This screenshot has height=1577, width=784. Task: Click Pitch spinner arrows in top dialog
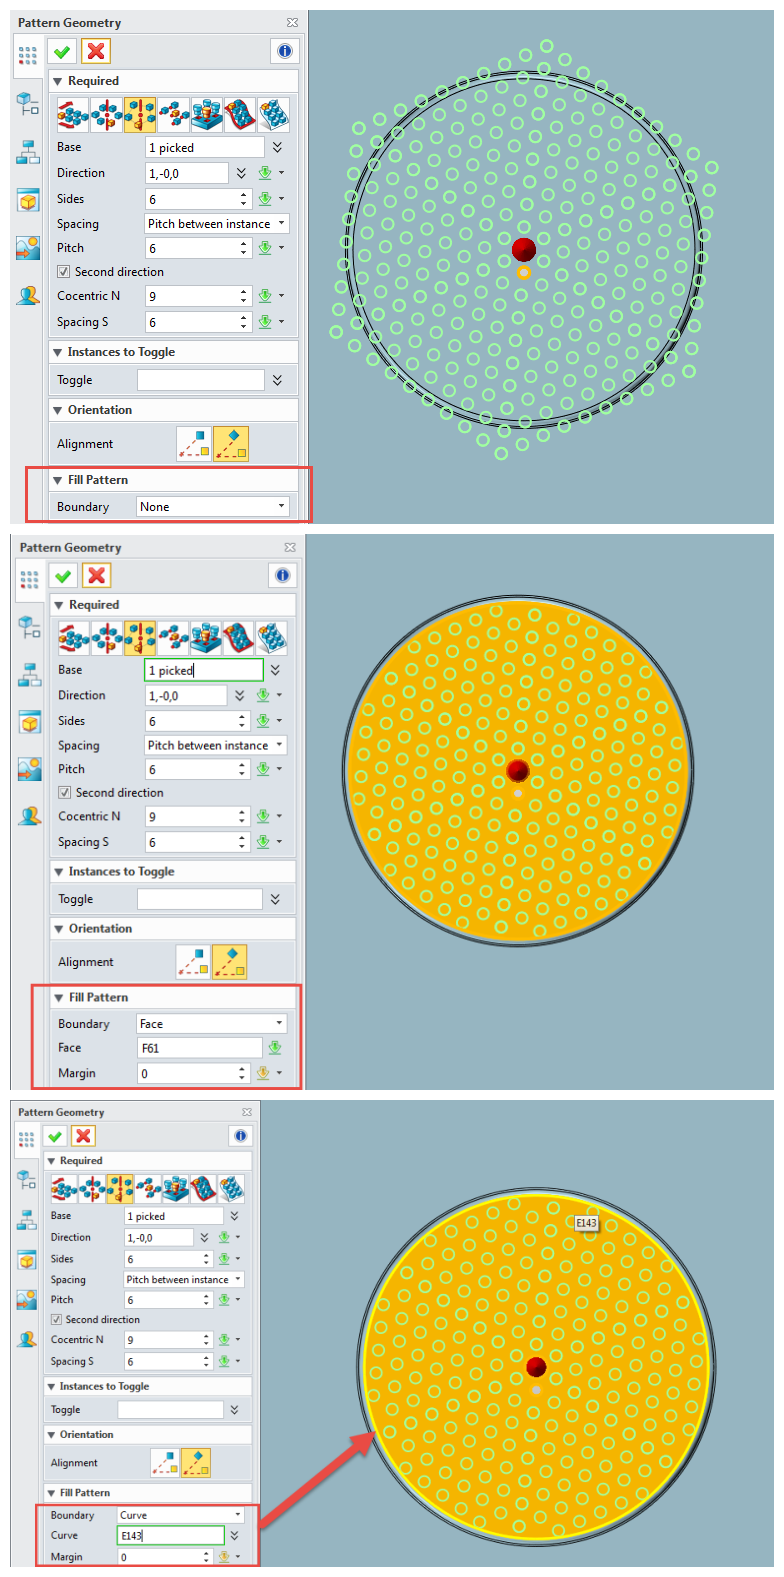click(243, 248)
